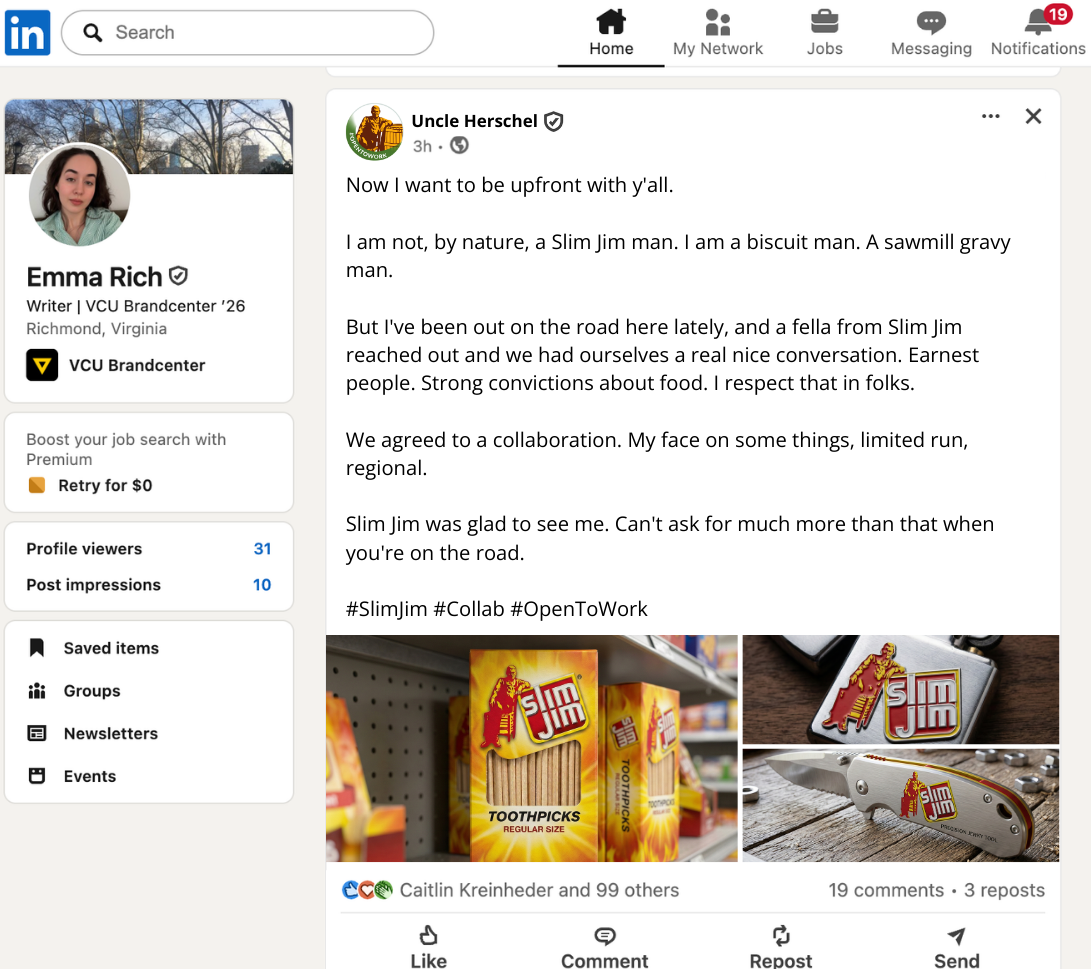This screenshot has width=1091, height=969.
Task: Dismiss the post with X button
Action: tap(1033, 116)
